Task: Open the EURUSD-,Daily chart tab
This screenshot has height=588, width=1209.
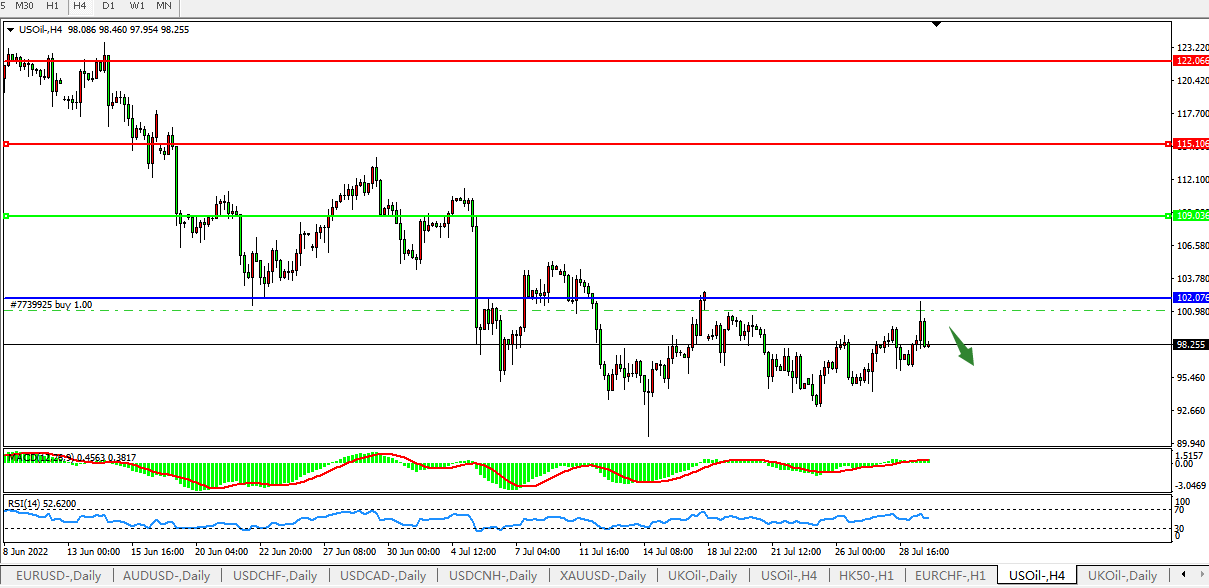Action: [56, 576]
